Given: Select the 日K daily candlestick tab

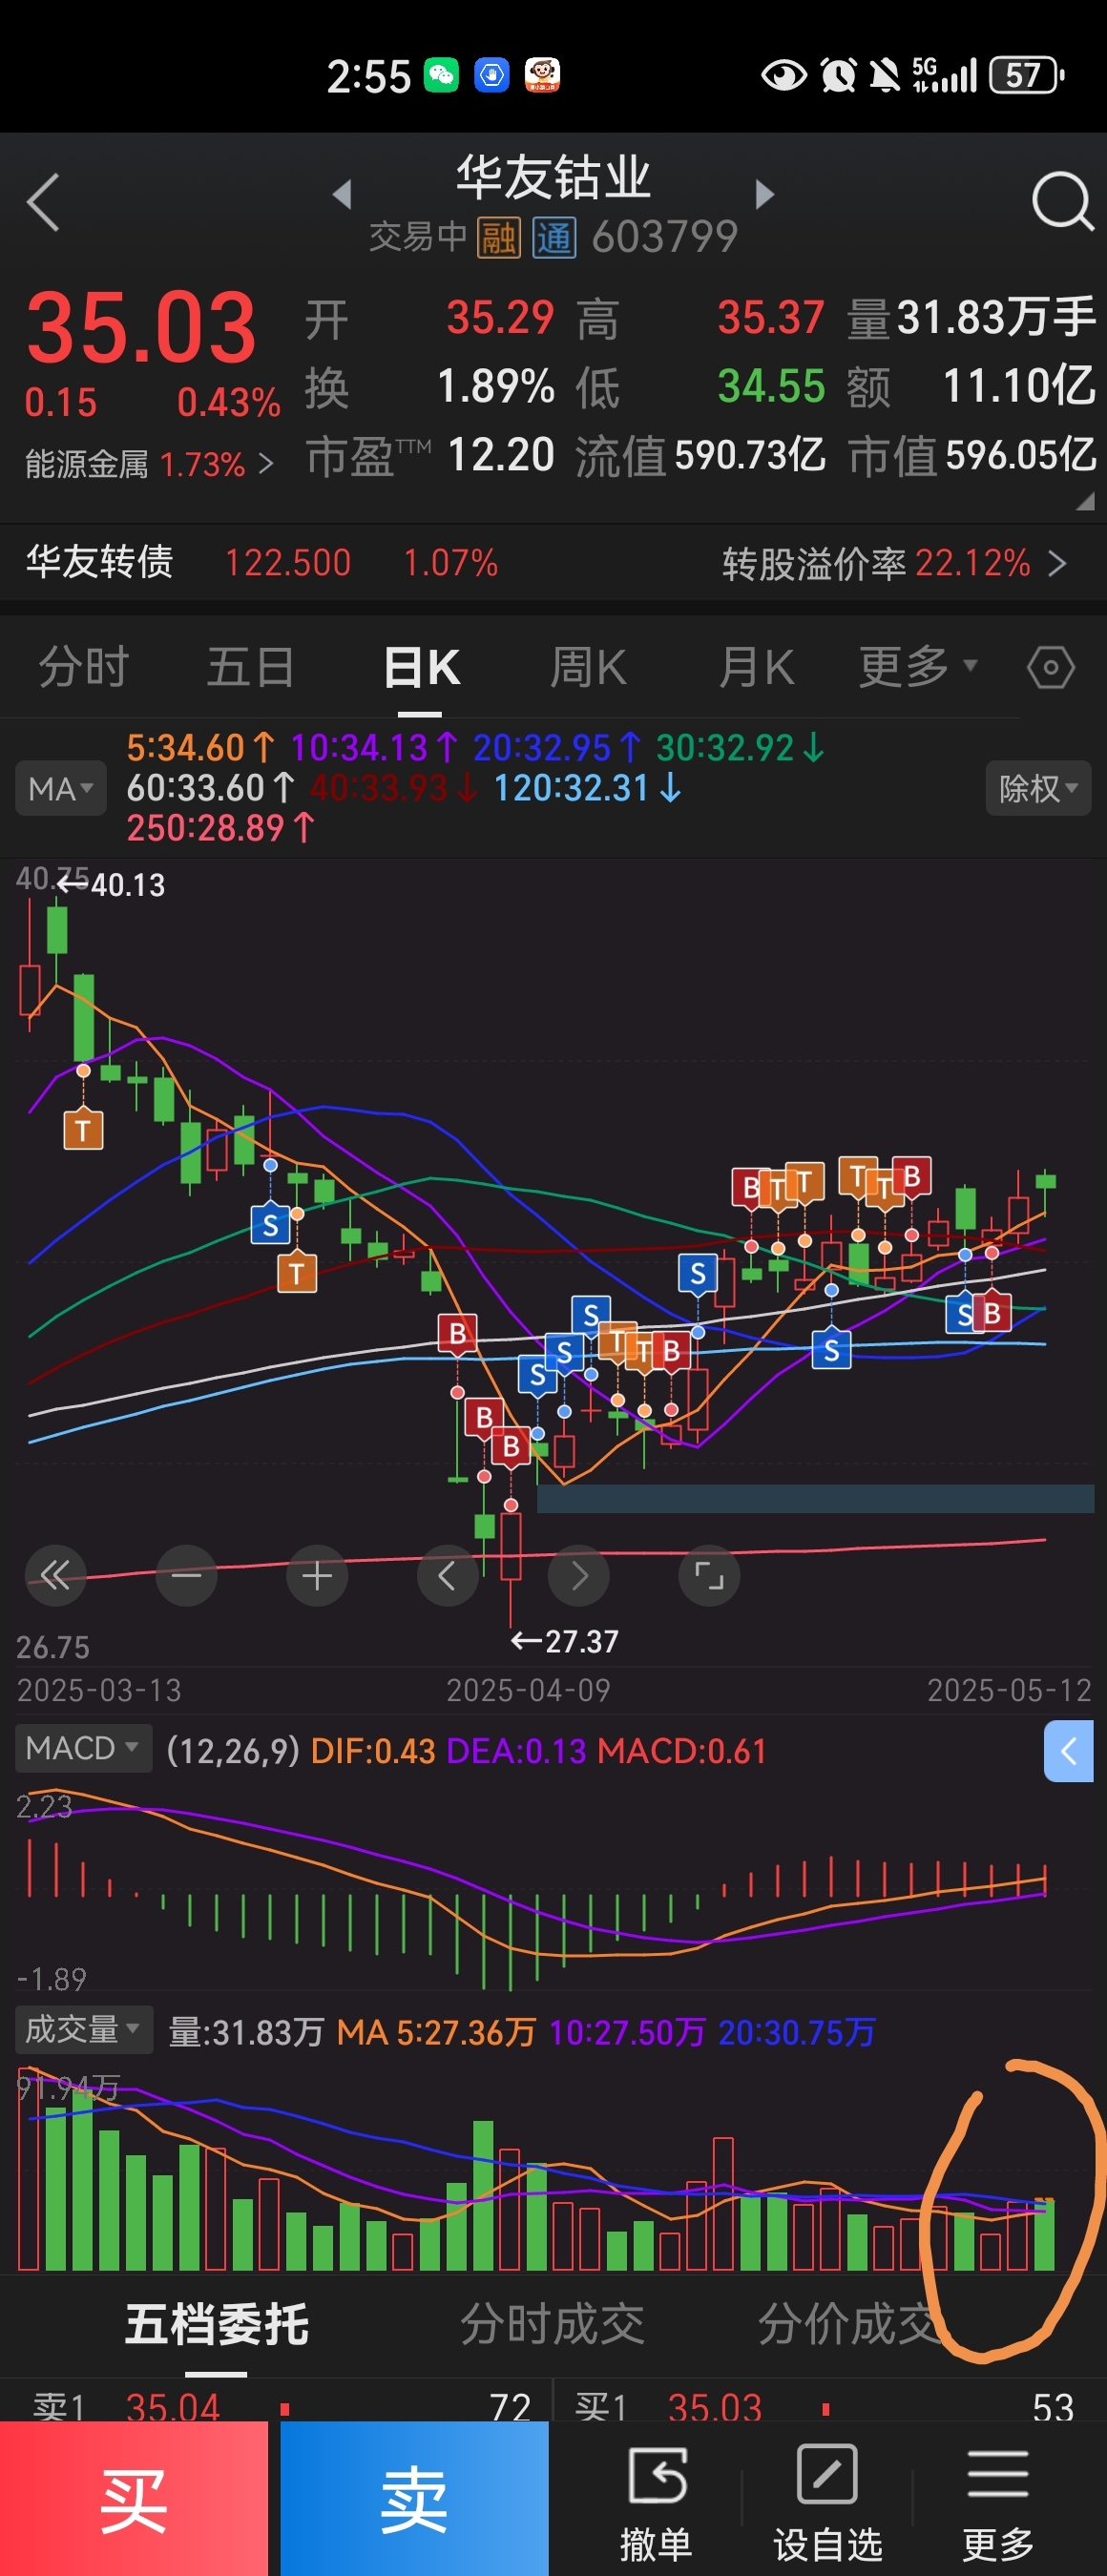Looking at the screenshot, I should coord(421,667).
